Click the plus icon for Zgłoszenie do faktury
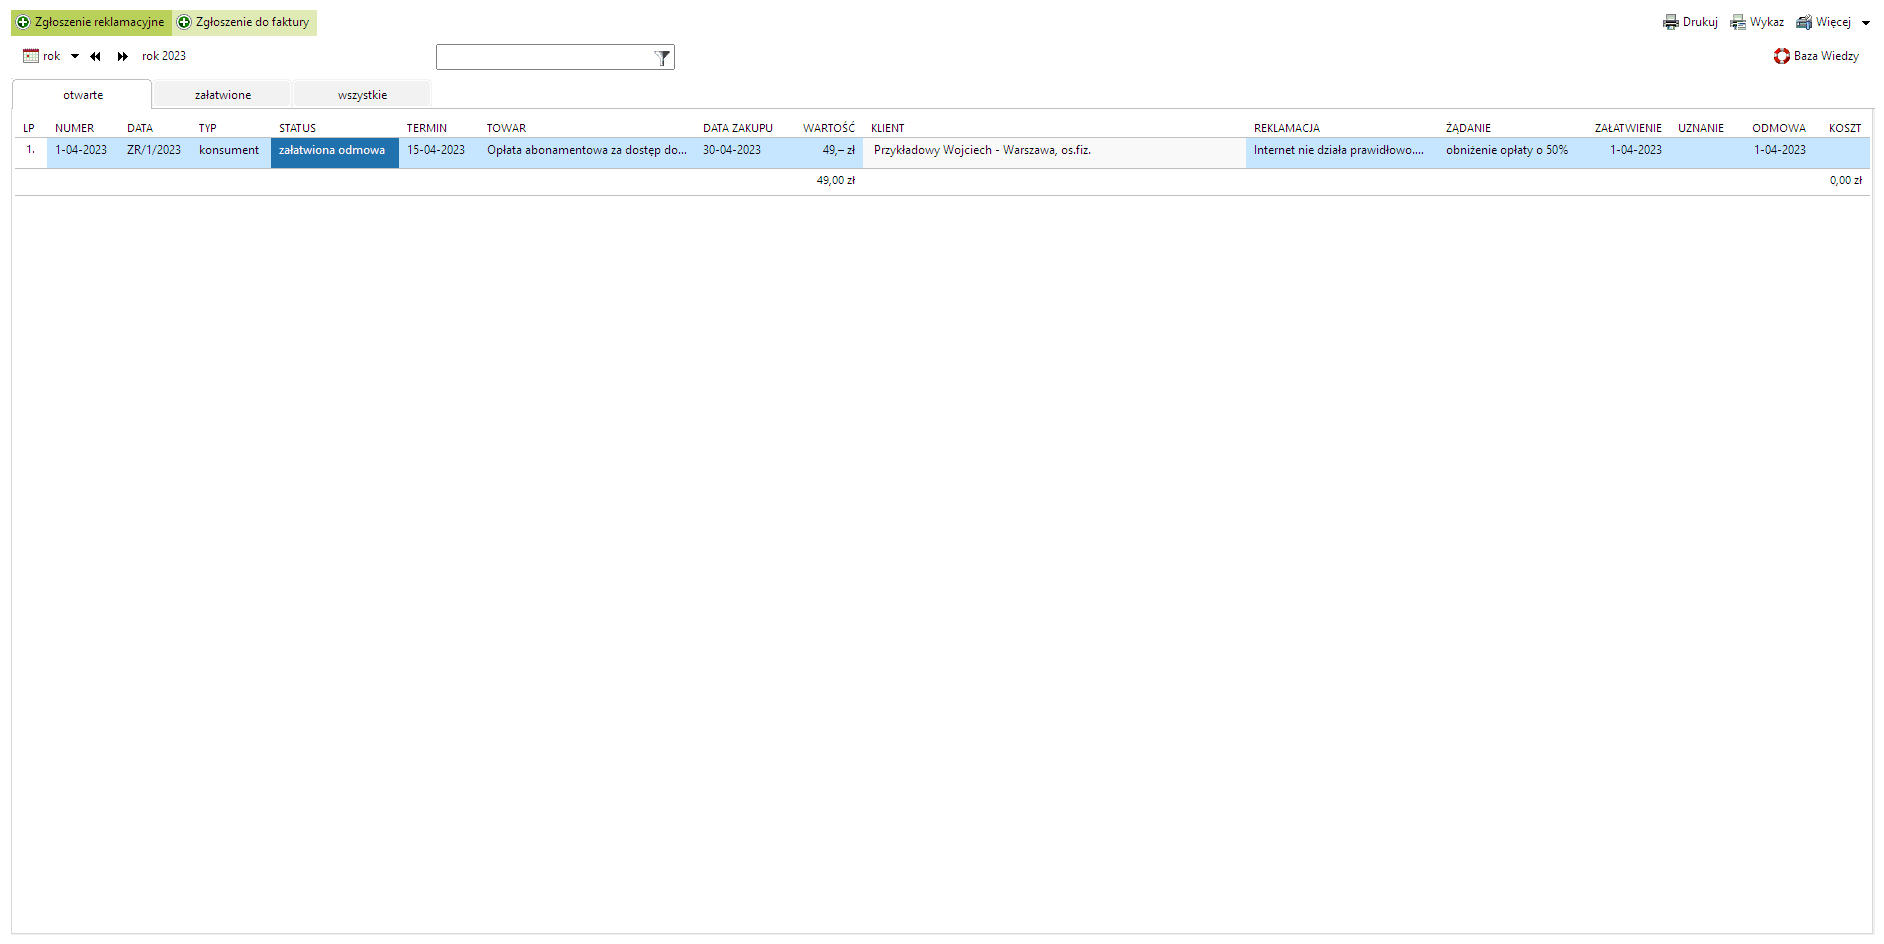Viewport: 1884px width, 944px height. [x=184, y=22]
